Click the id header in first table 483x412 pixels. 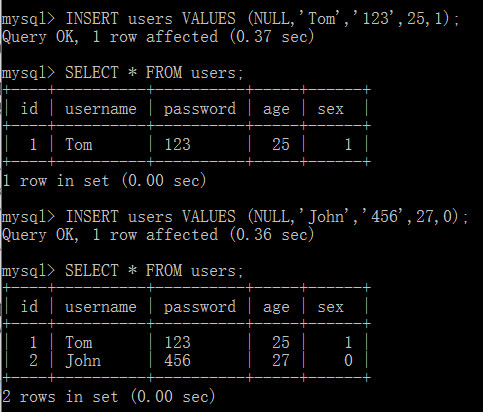point(29,109)
